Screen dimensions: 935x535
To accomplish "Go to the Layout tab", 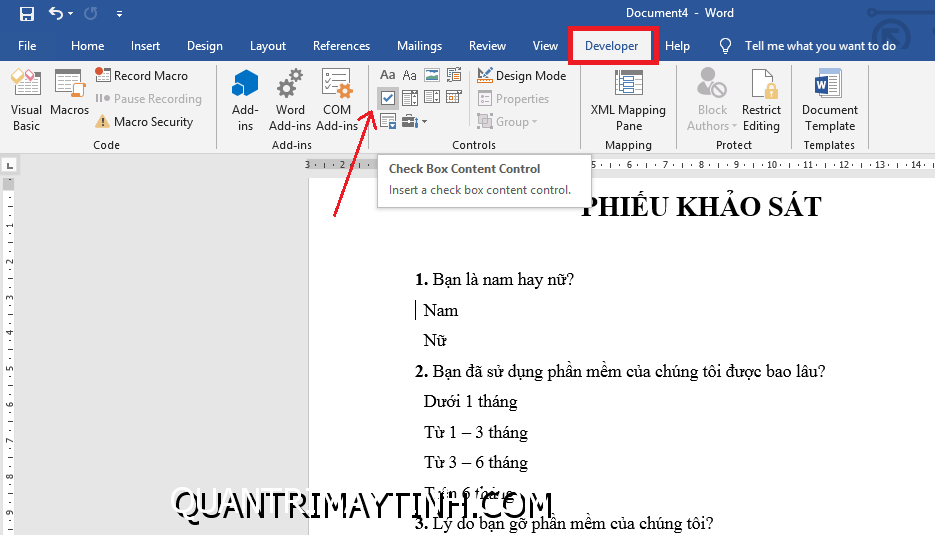I will (x=268, y=46).
